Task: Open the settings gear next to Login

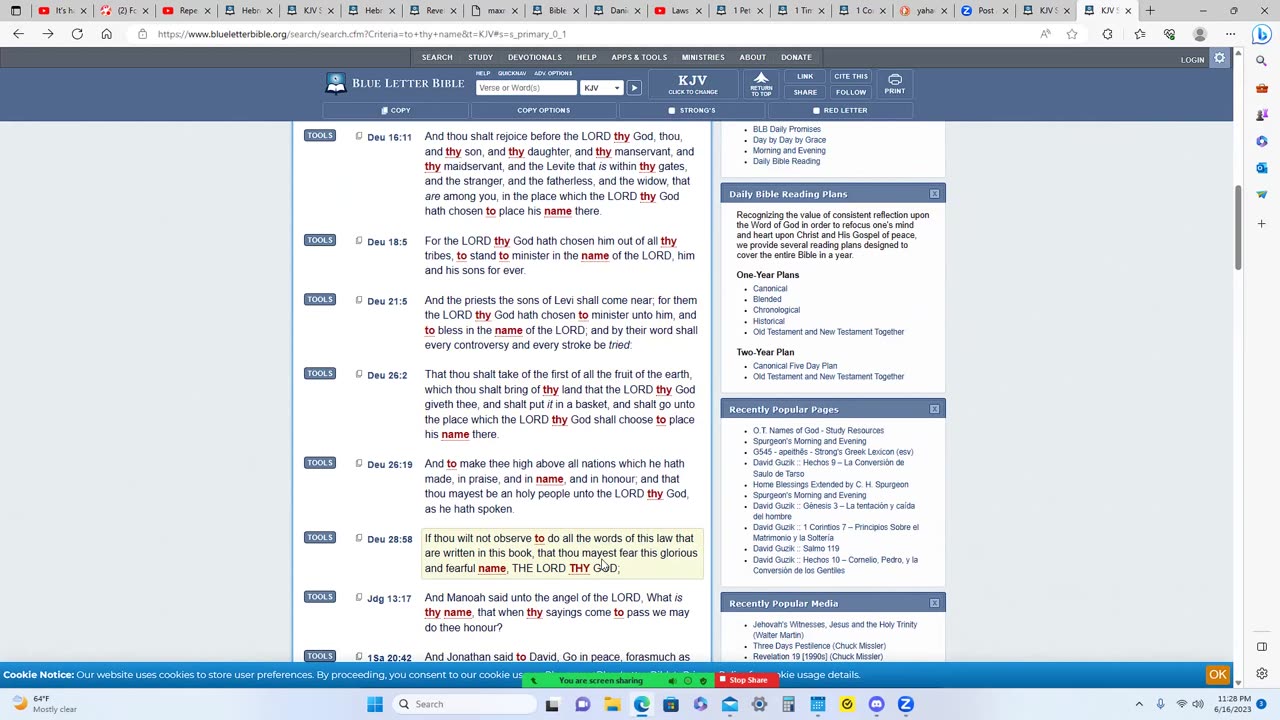Action: [x=1219, y=59]
